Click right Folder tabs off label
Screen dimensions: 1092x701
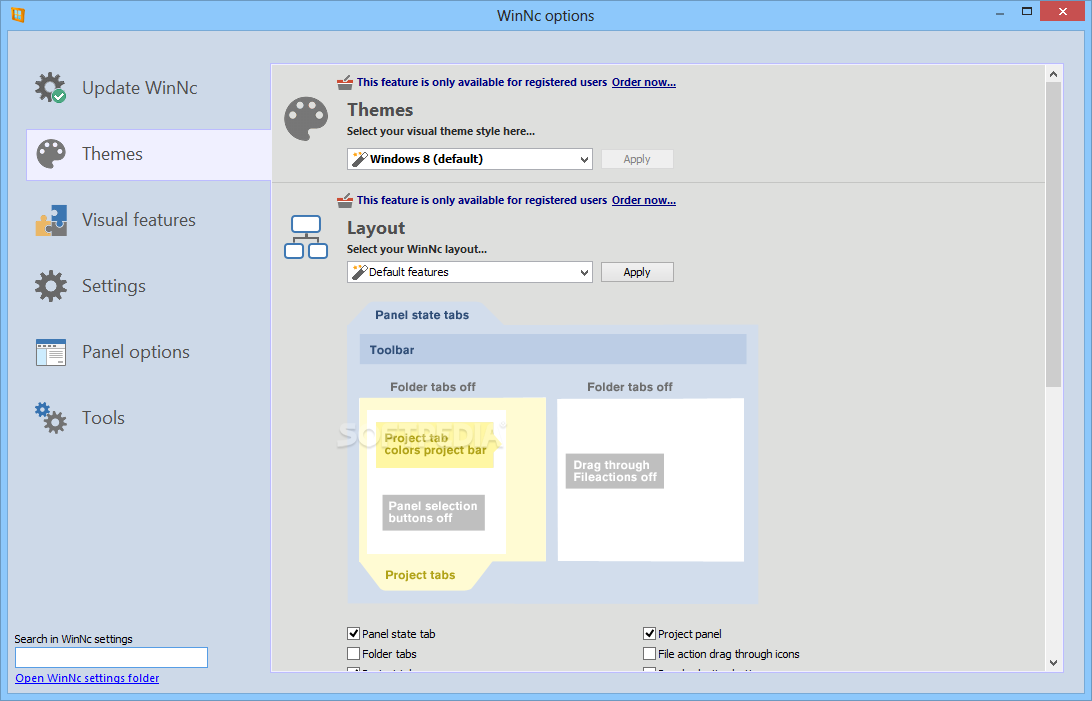click(x=630, y=387)
